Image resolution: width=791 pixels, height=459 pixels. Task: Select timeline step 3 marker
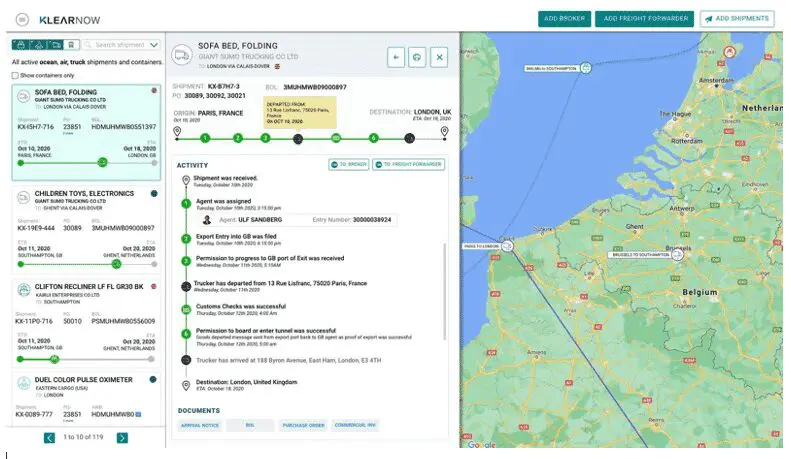[266, 138]
